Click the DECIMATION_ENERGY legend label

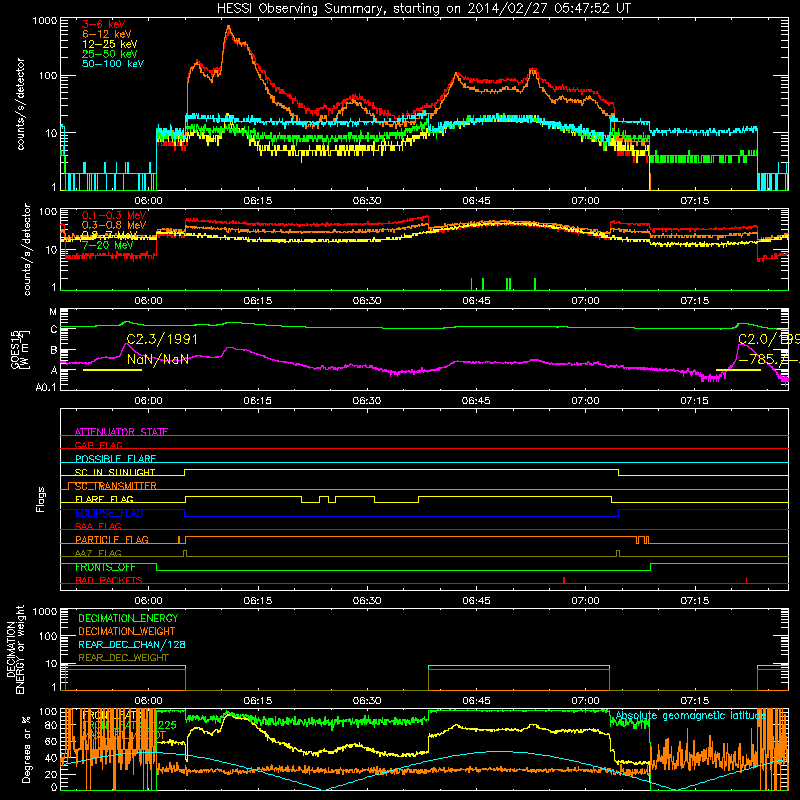coord(128,618)
